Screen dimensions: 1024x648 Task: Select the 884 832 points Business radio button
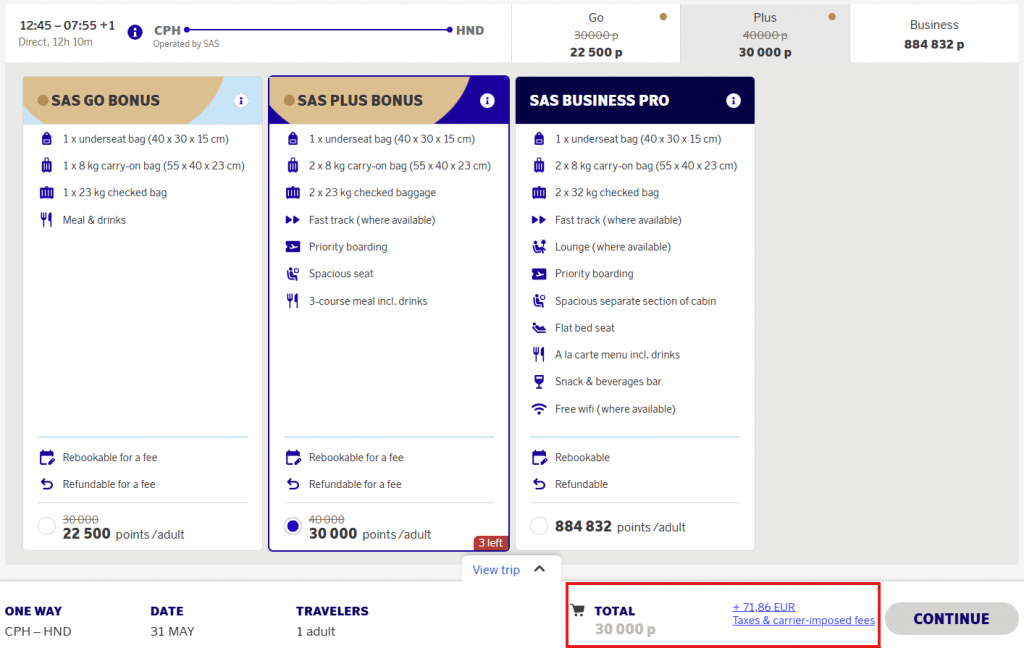(x=539, y=526)
